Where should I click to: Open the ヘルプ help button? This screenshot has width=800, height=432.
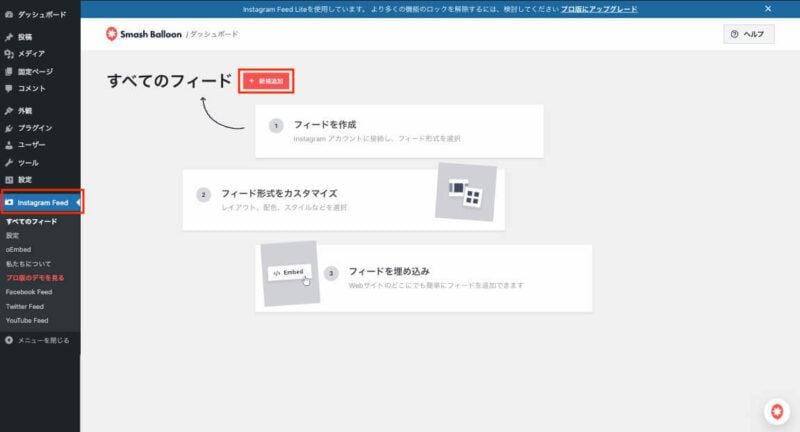748,34
